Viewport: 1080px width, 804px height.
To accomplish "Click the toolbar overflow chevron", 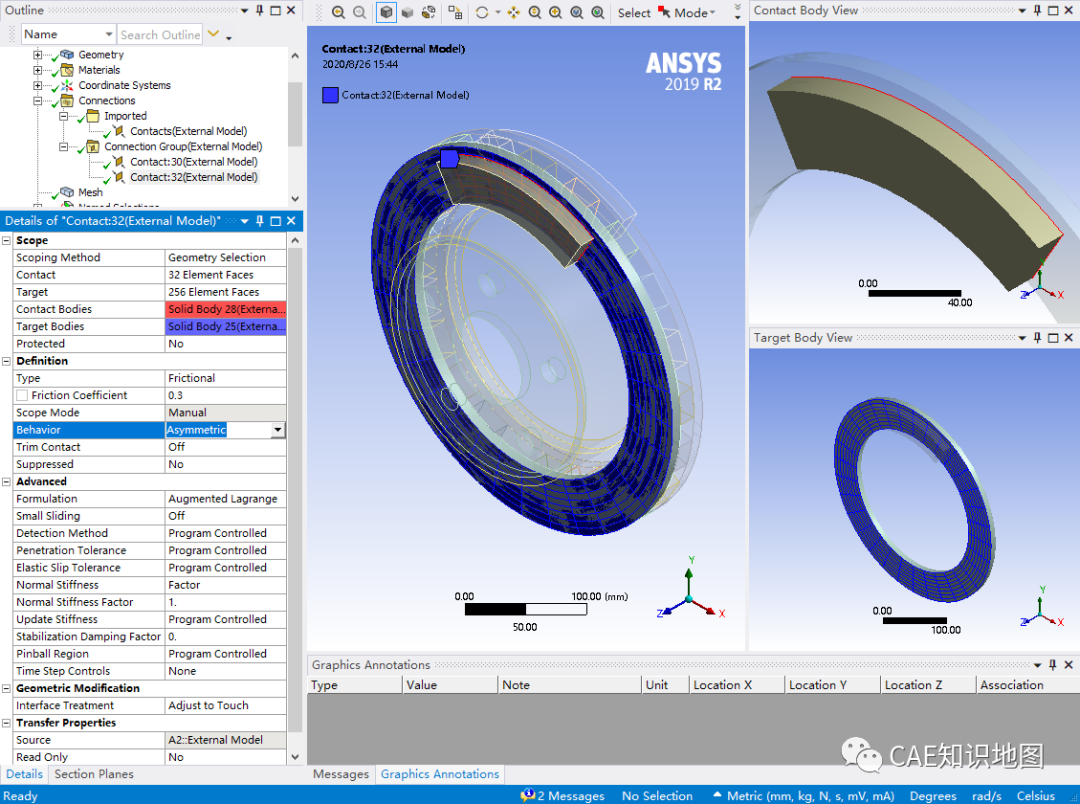I will pos(737,12).
